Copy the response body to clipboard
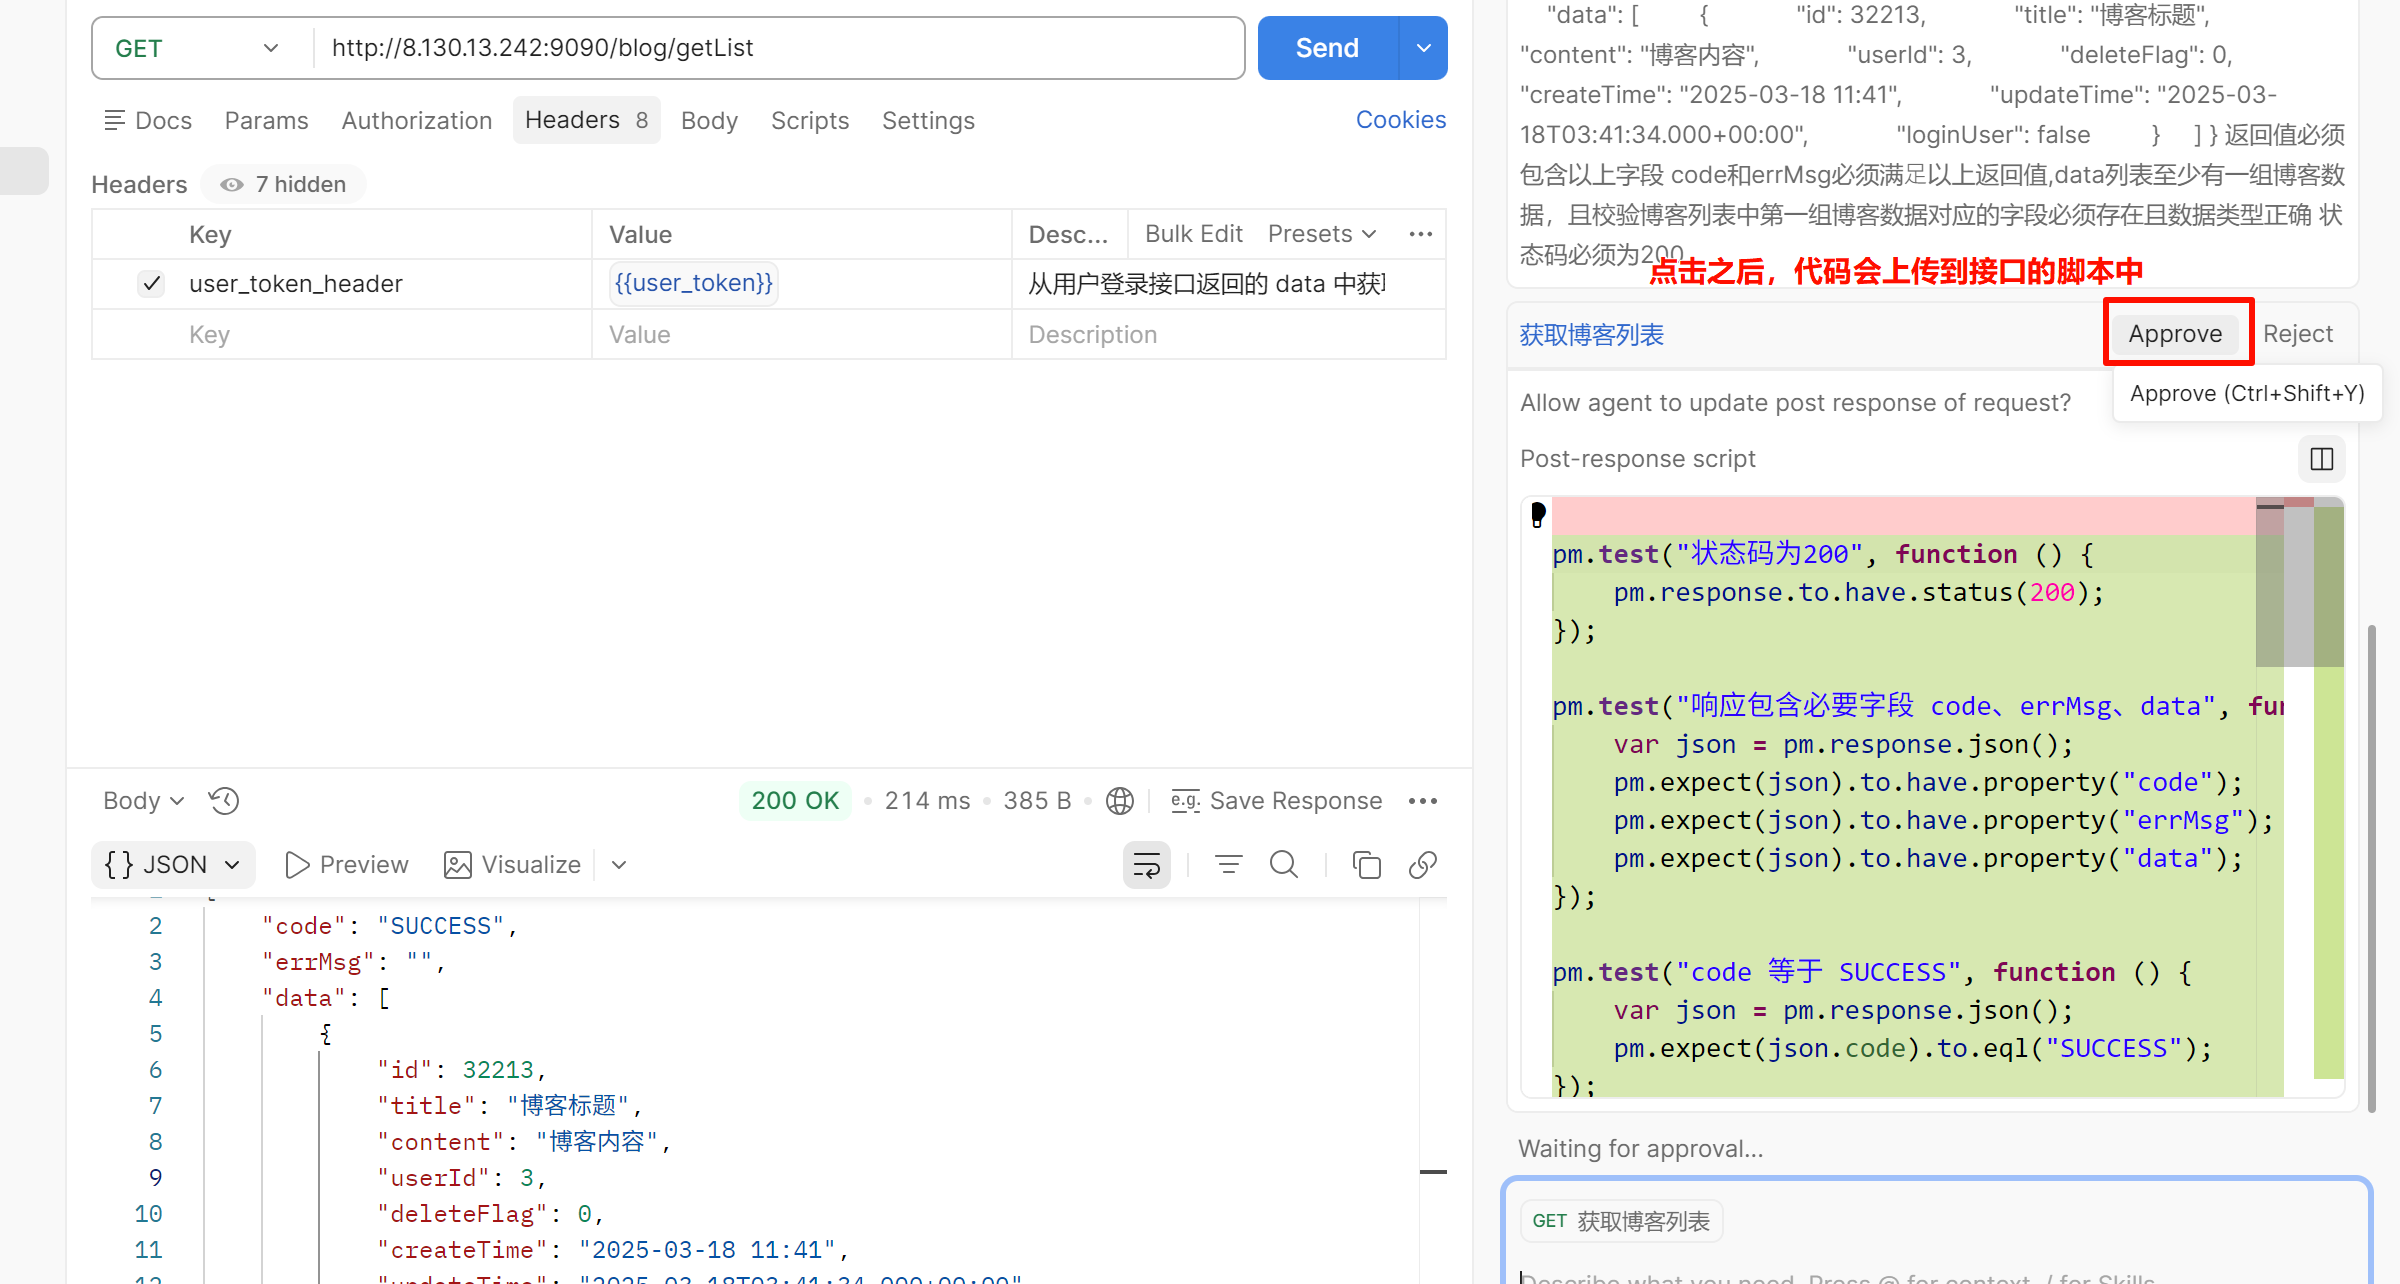This screenshot has width=2400, height=1284. 1366,865
